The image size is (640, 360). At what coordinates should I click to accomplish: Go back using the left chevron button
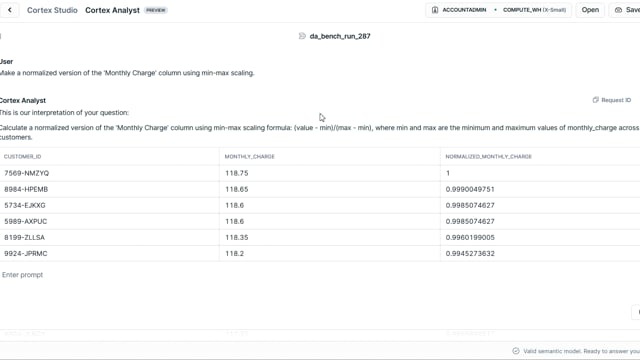click(x=9, y=10)
